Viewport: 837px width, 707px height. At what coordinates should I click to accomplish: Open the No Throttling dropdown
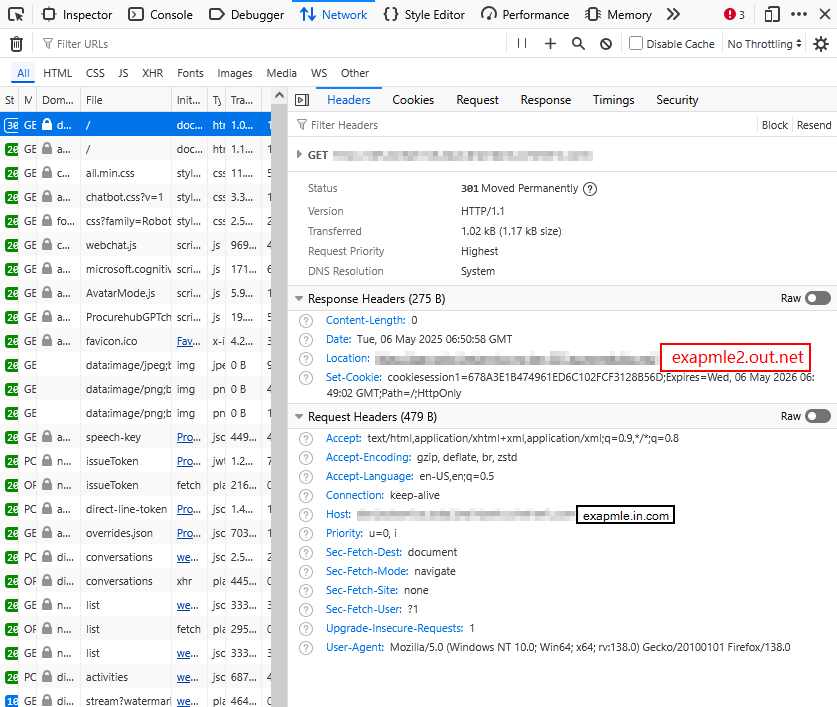tap(764, 44)
